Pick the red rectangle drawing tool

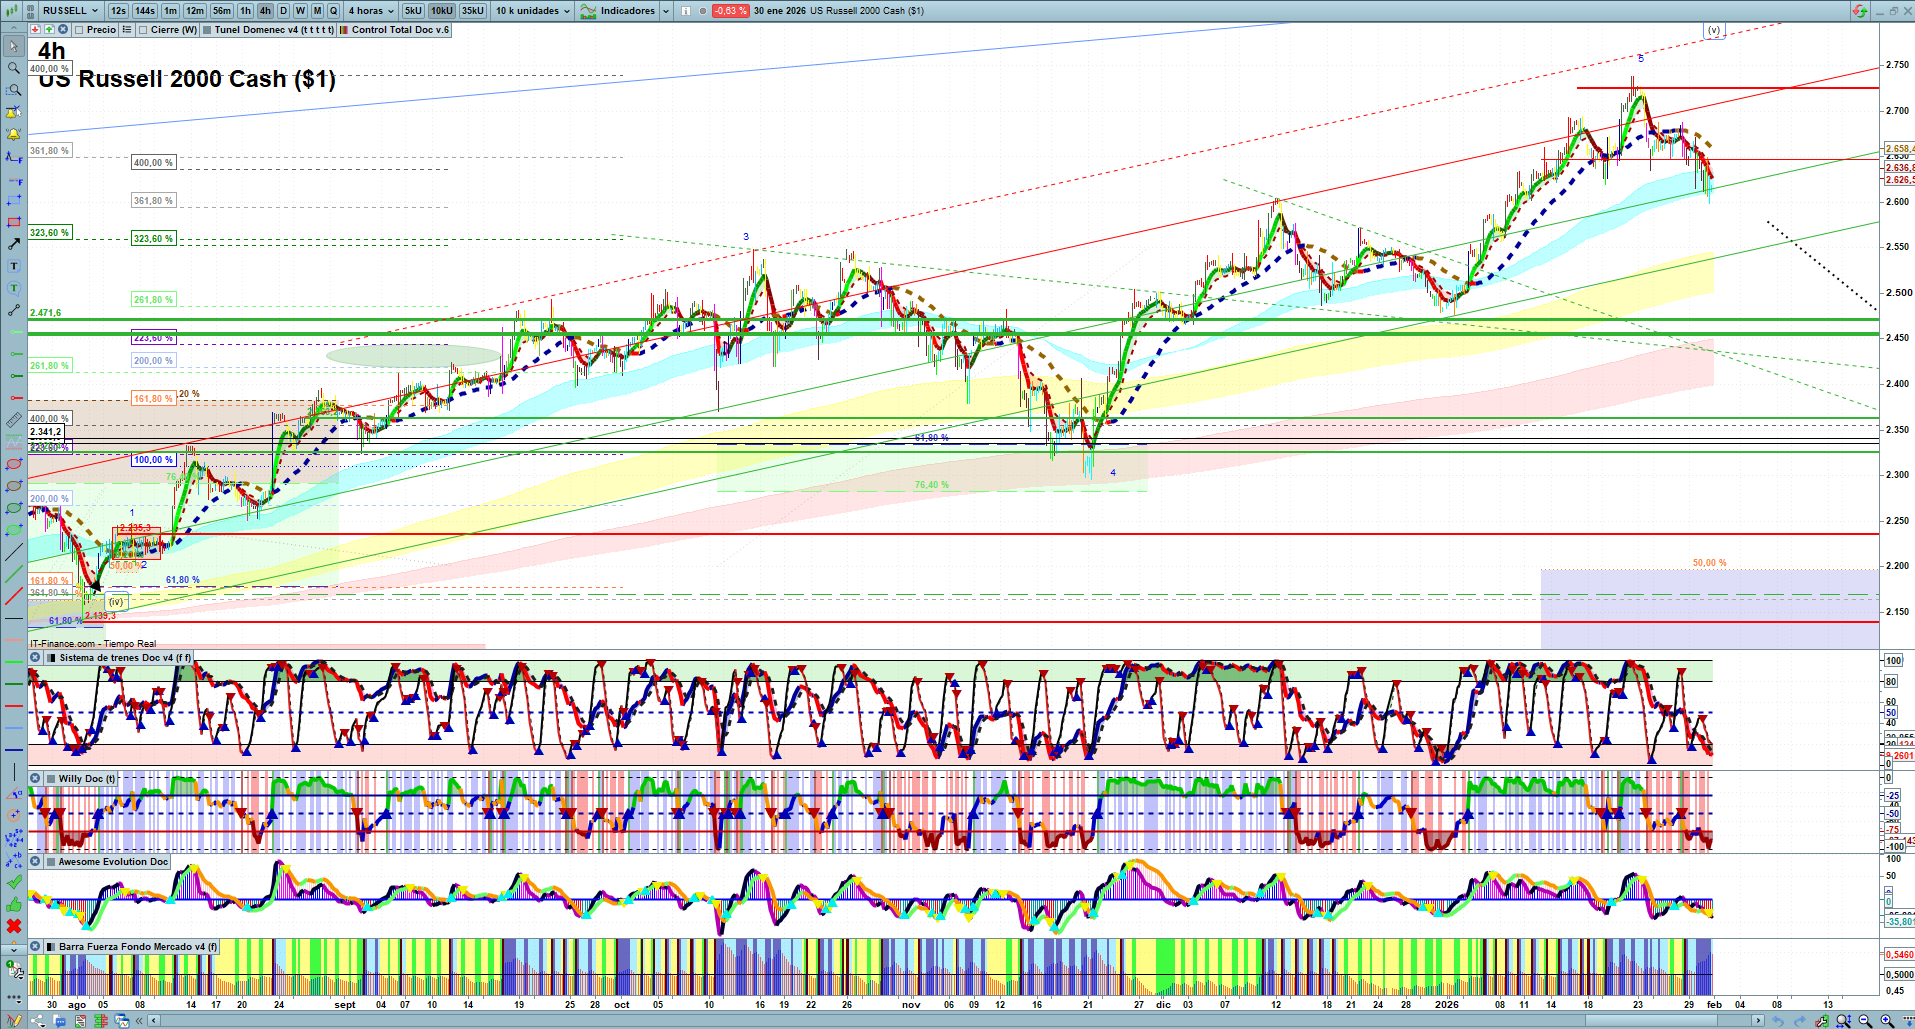point(14,222)
